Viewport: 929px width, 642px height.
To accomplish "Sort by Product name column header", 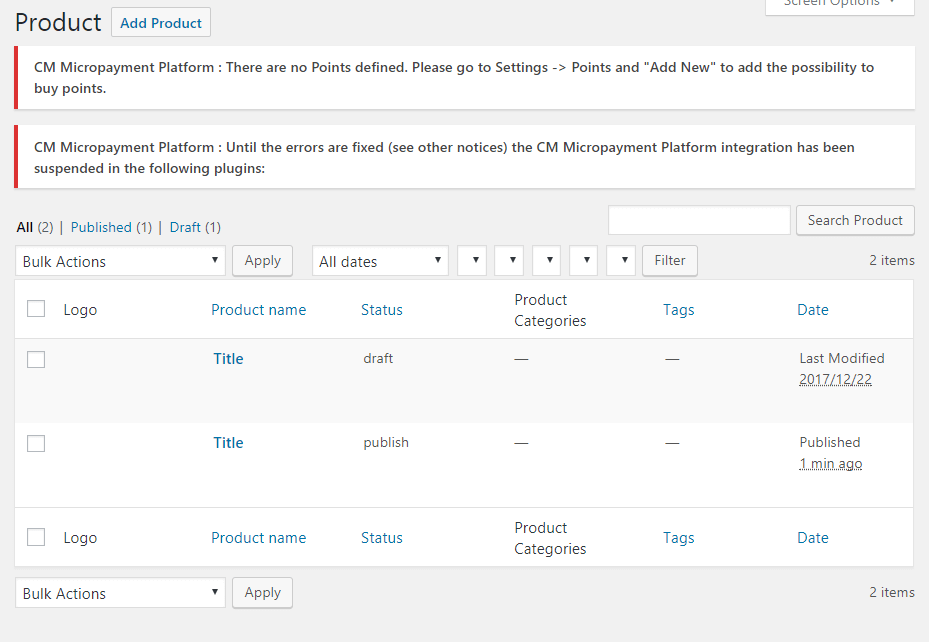I will pos(258,310).
